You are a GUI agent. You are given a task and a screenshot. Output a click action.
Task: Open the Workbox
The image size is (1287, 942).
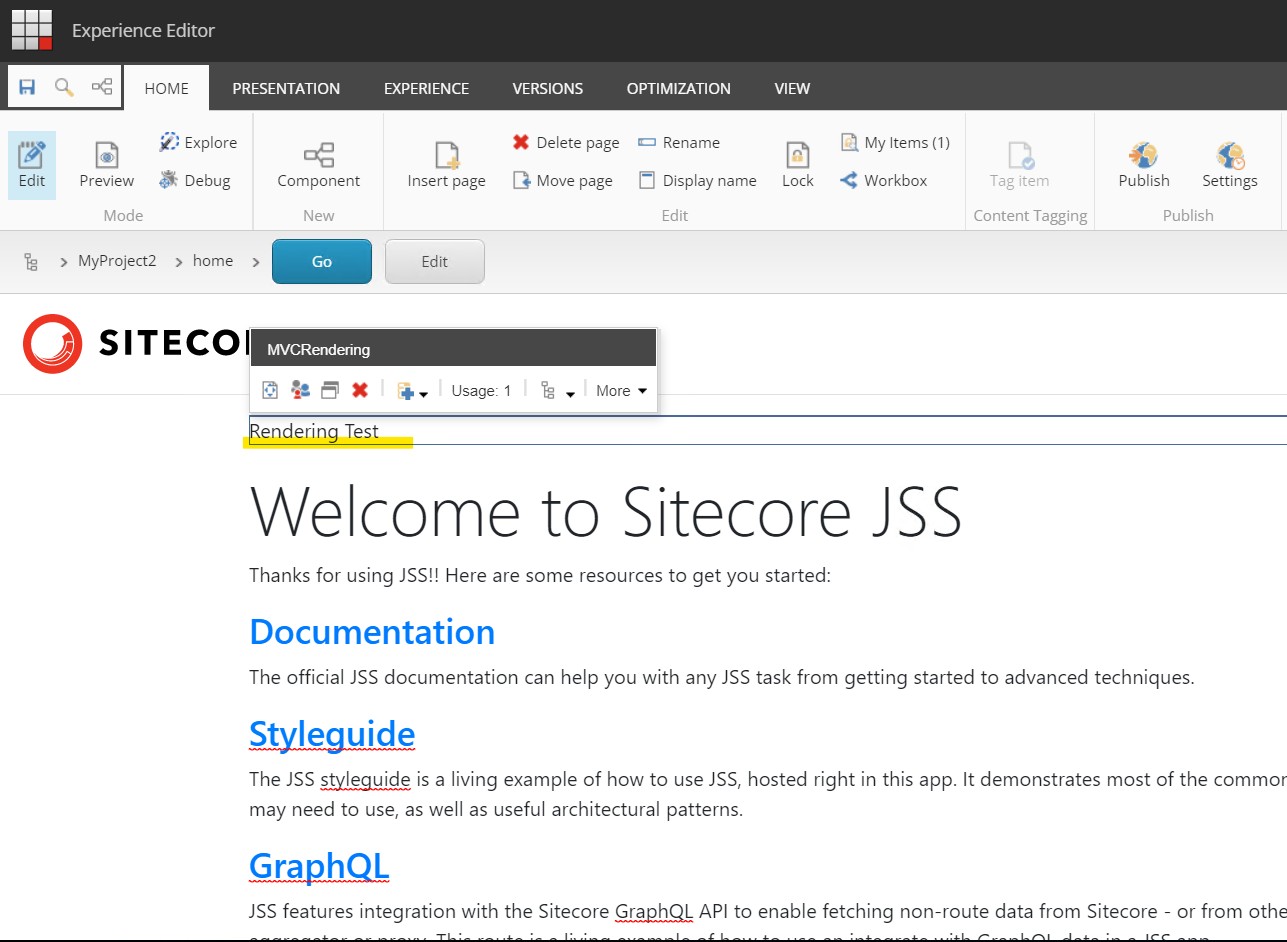pos(884,181)
